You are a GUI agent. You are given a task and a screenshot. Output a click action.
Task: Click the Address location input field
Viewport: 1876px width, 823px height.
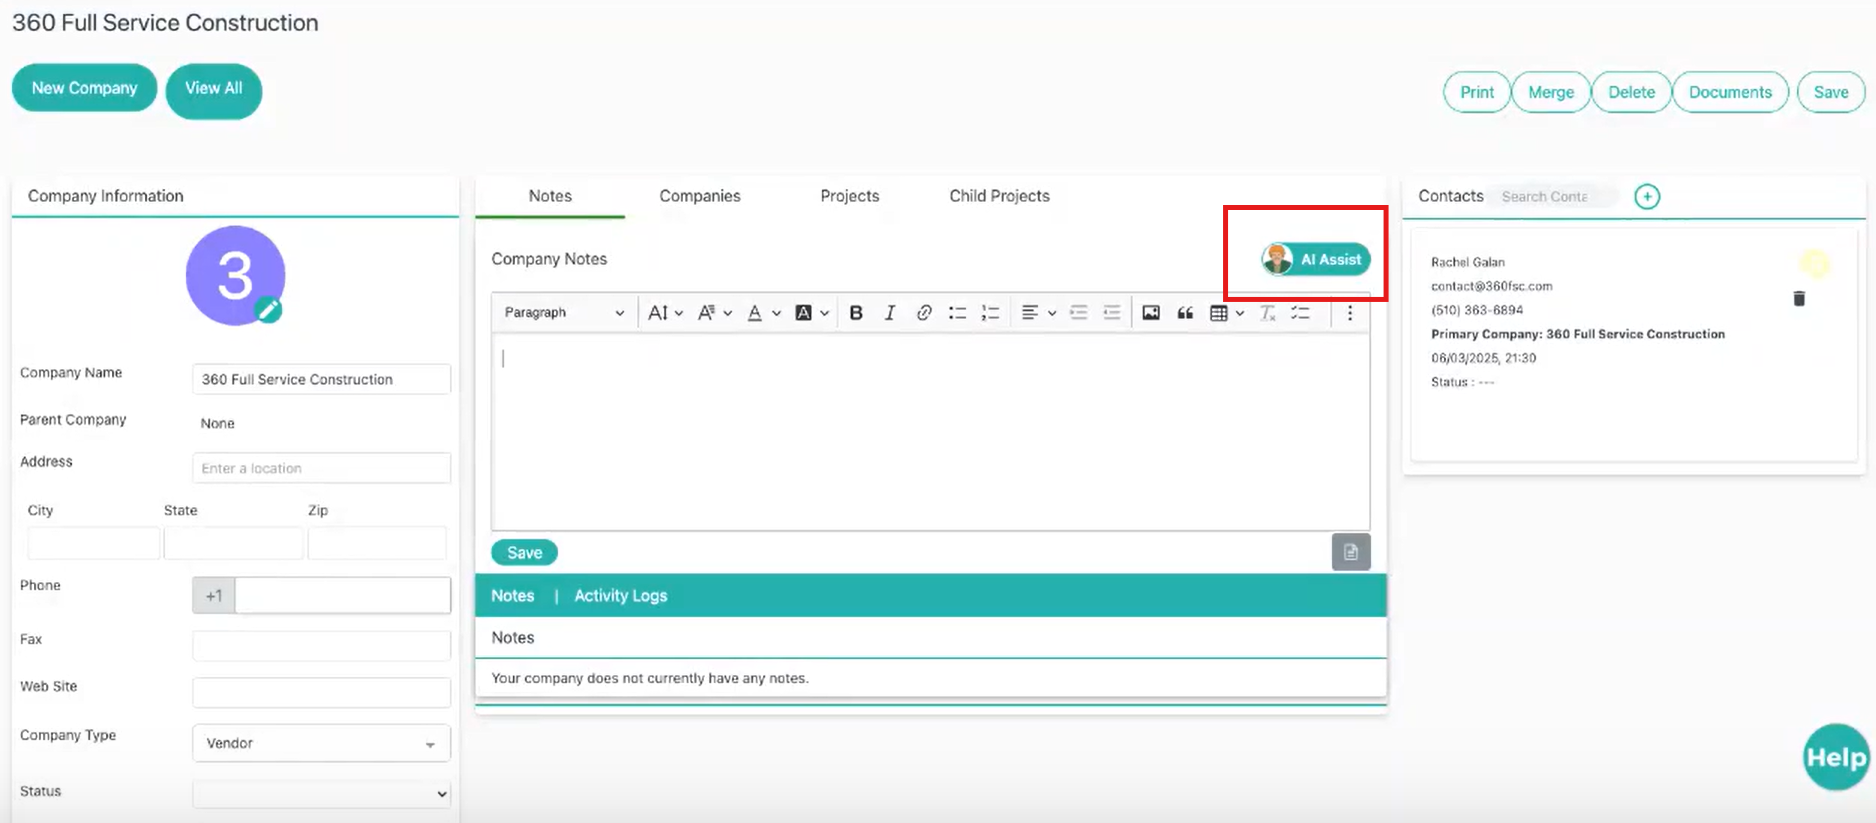[x=321, y=468]
